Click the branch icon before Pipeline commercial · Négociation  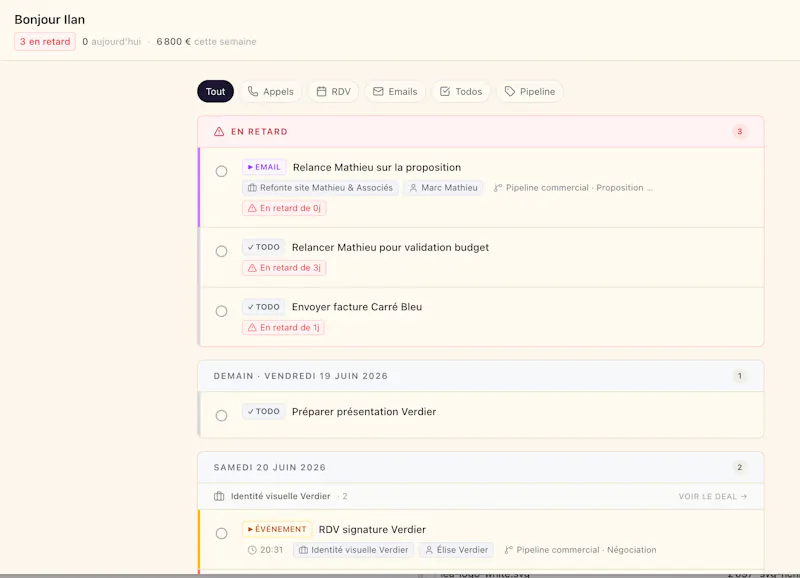click(509, 550)
